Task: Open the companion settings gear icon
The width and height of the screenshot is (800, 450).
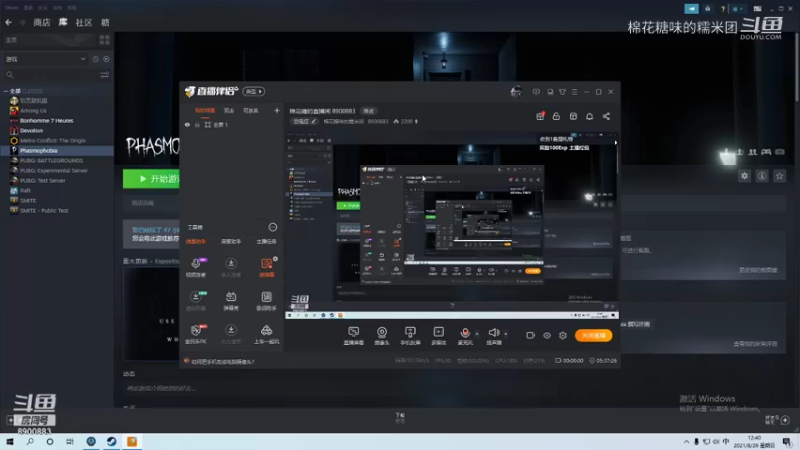Action: tap(563, 335)
